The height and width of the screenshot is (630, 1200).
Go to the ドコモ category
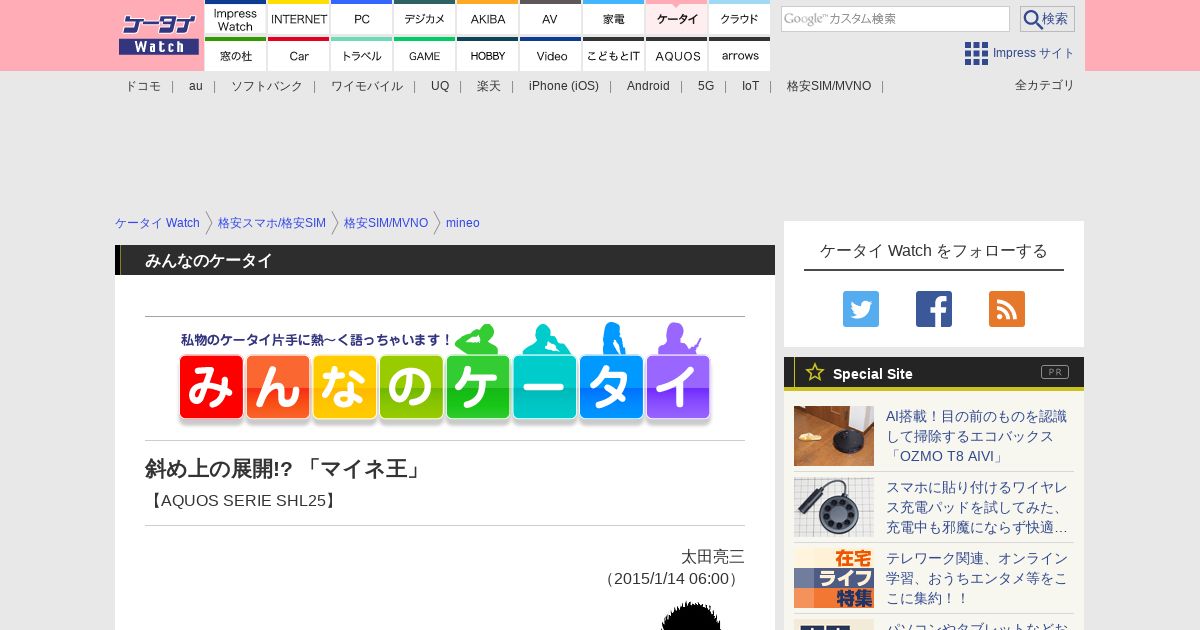coord(143,86)
